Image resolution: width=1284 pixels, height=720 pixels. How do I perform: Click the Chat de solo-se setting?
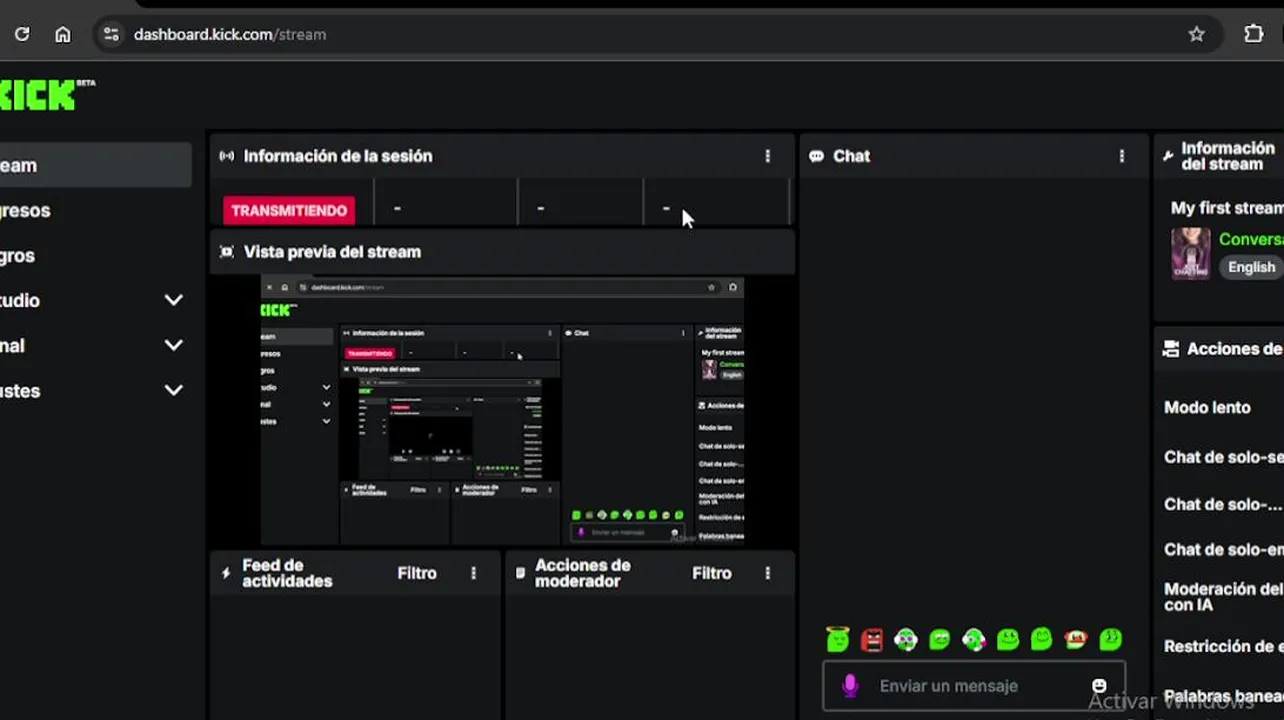[x=1223, y=457]
